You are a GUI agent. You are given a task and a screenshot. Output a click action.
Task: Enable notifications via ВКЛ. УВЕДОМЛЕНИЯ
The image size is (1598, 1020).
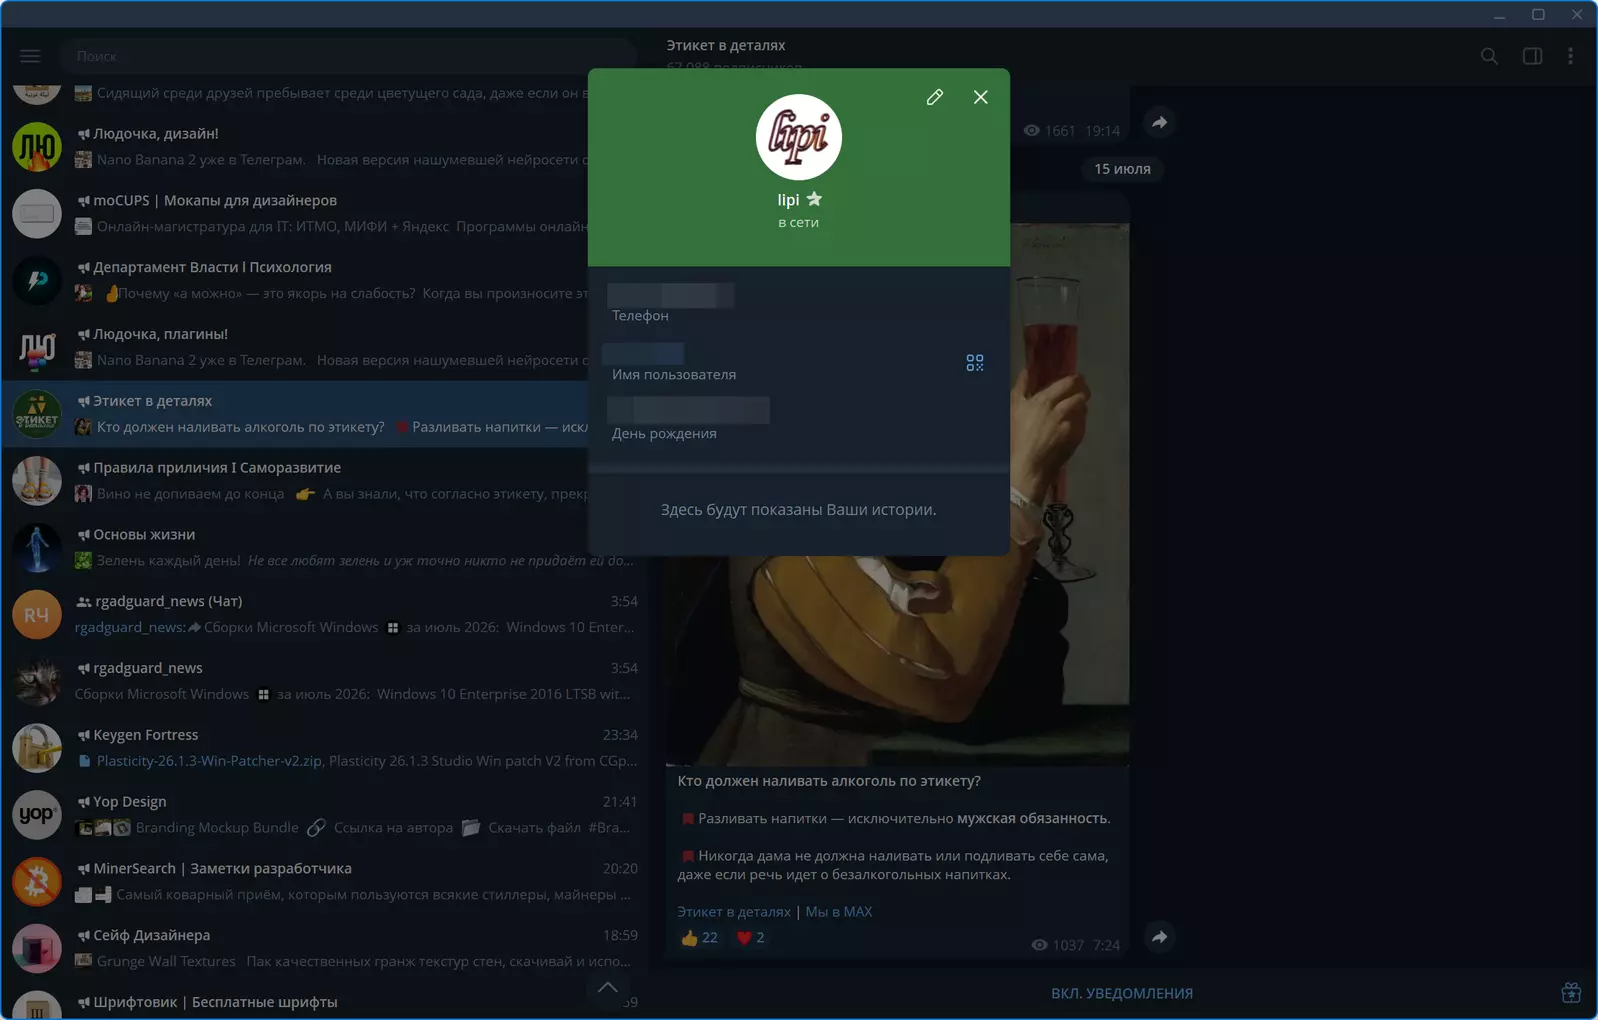1121,993
